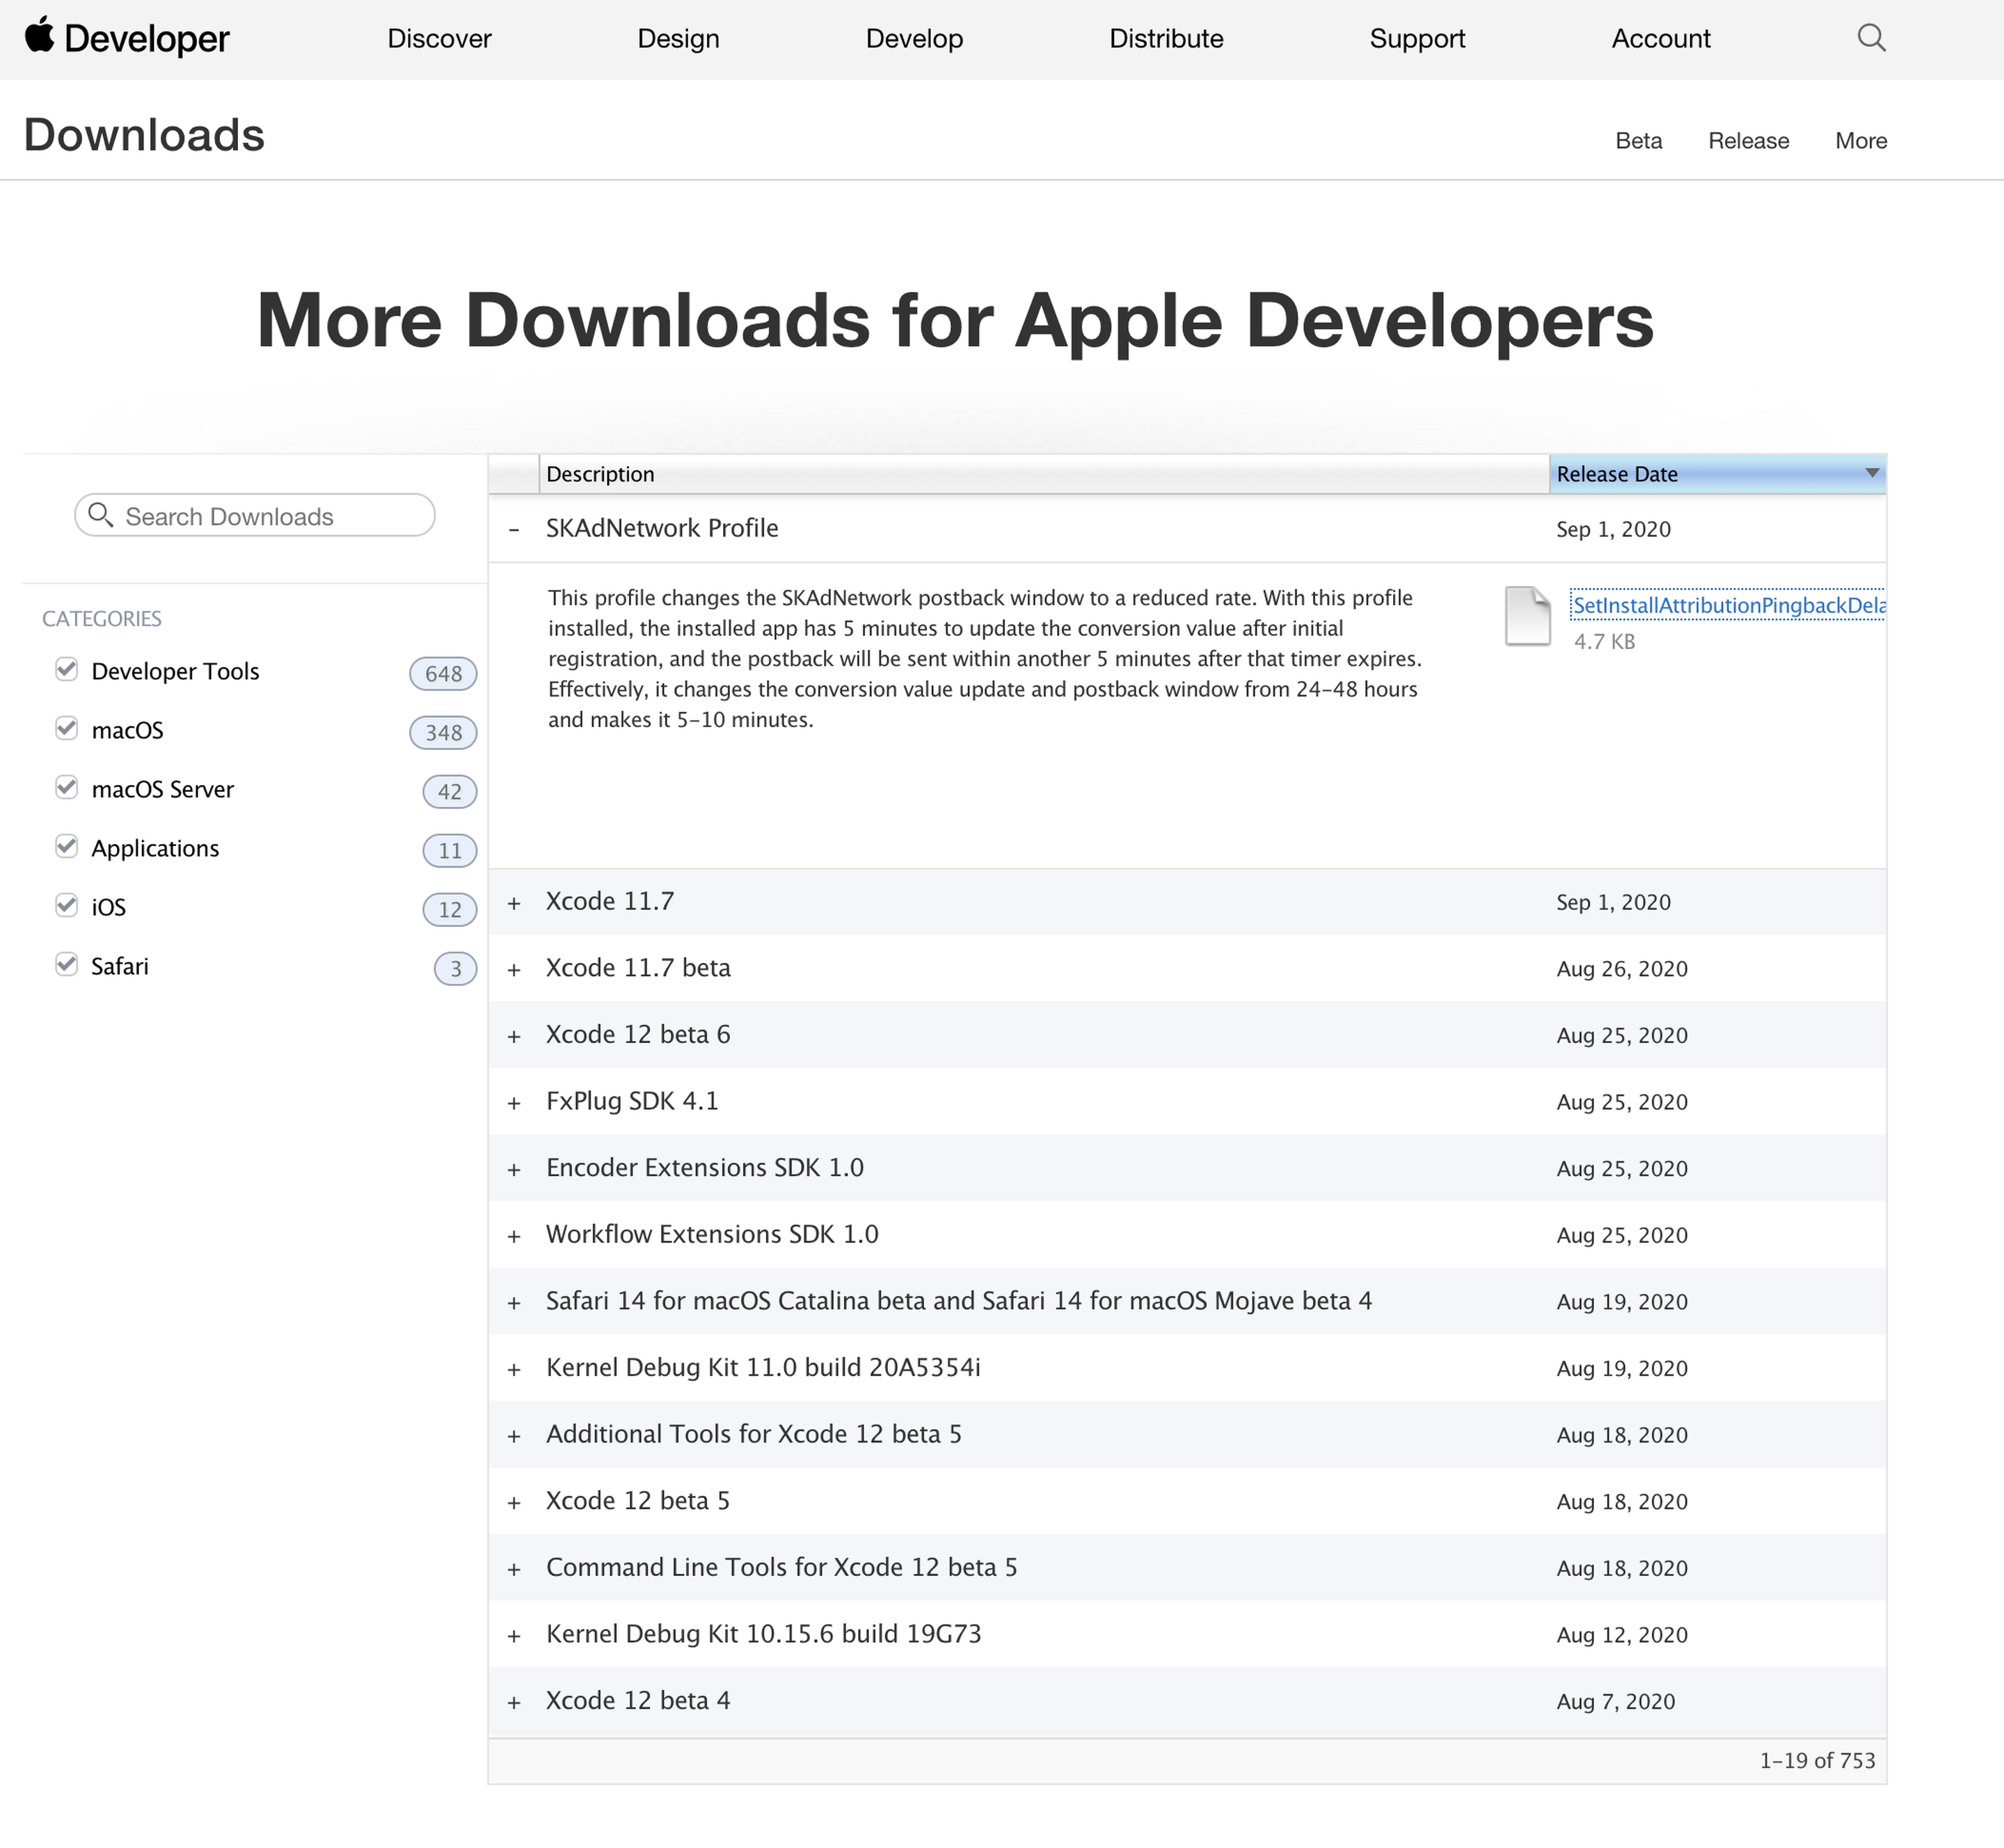2004x1848 pixels.
Task: Click the CATEGORIES sidebar heading
Action: (x=101, y=618)
